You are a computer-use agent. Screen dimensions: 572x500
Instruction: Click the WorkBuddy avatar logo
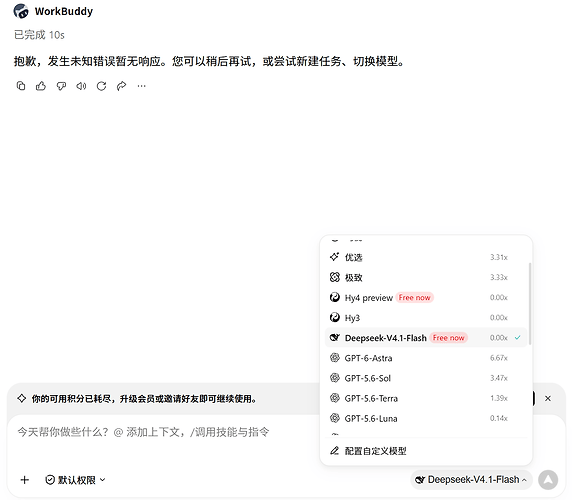(x=21, y=11)
